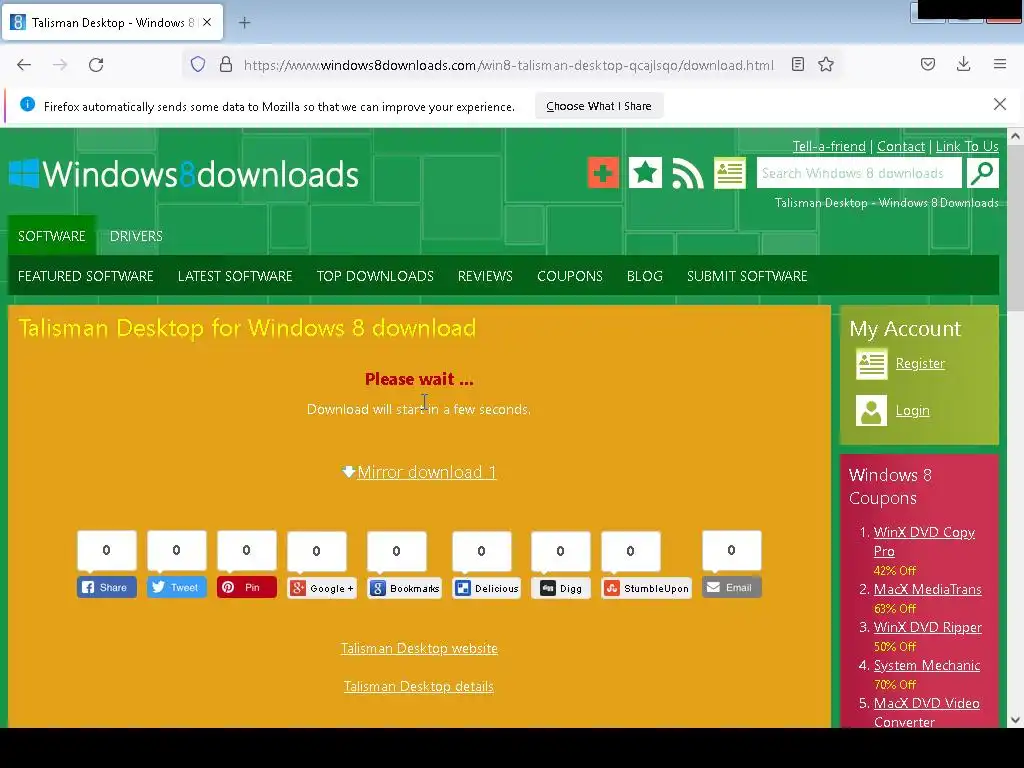Viewport: 1024px width, 768px height.
Task: Click the Login user avatar icon
Action: (x=871, y=410)
